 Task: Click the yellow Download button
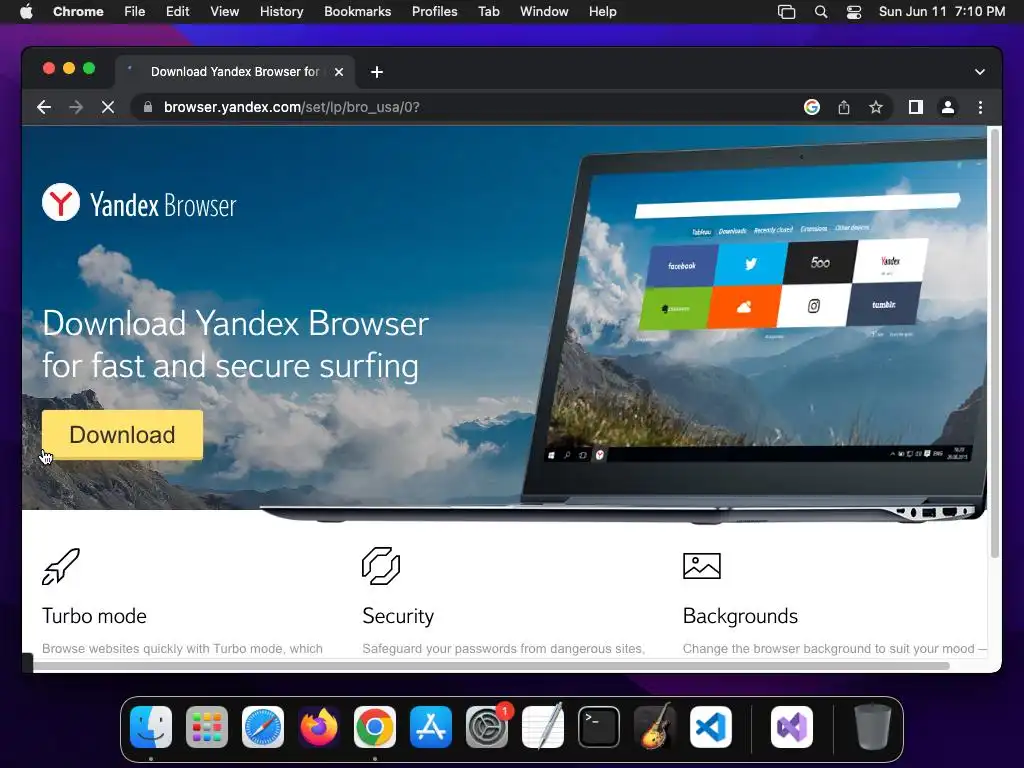click(122, 434)
